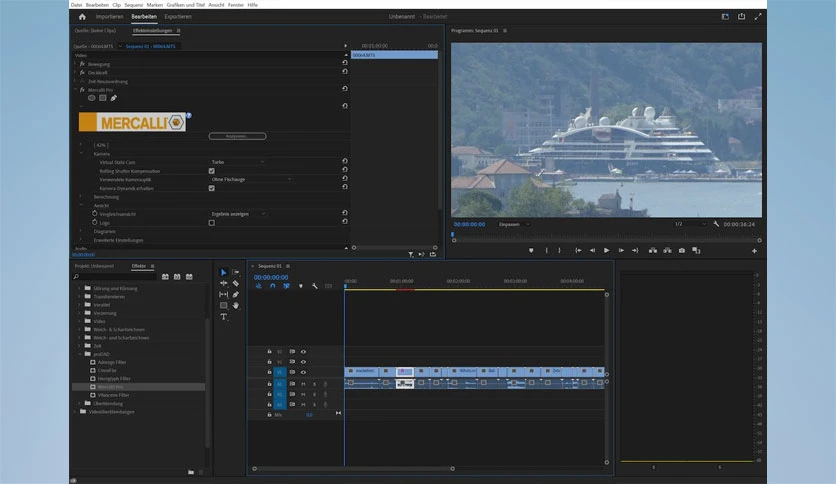Select the Hand tool
This screenshot has width=836, height=484.
pyautogui.click(x=236, y=305)
